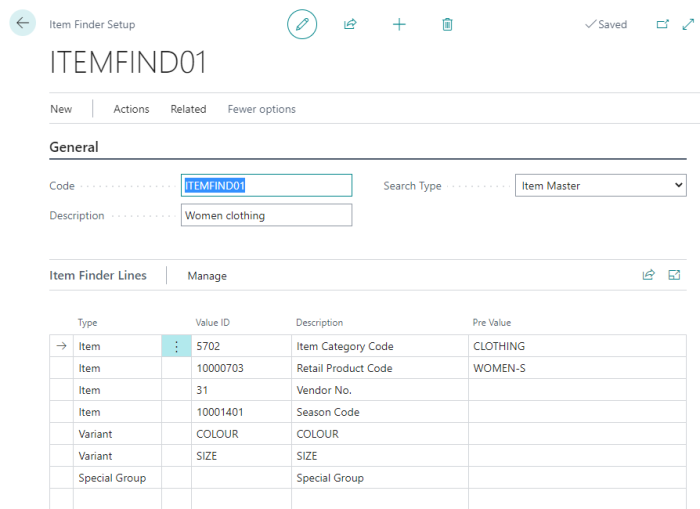Click the back arrow button
700x509 pixels.
click(22, 24)
